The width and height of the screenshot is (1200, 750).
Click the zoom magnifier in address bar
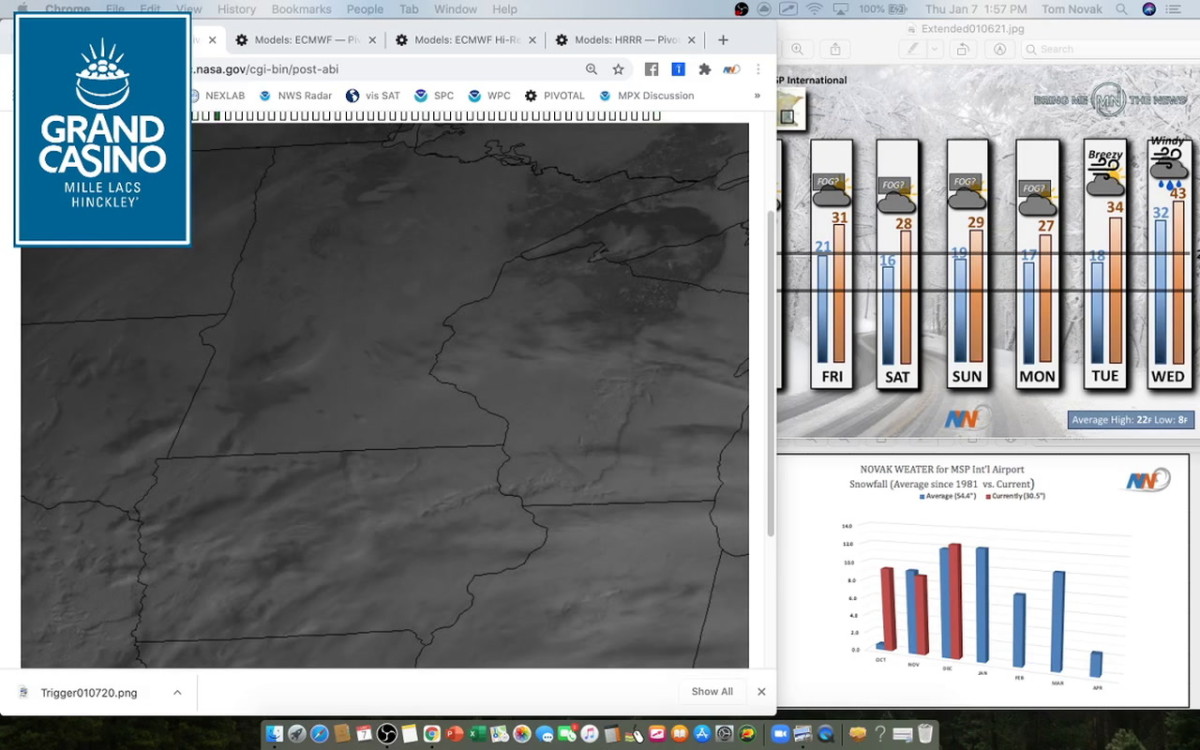pyautogui.click(x=591, y=69)
